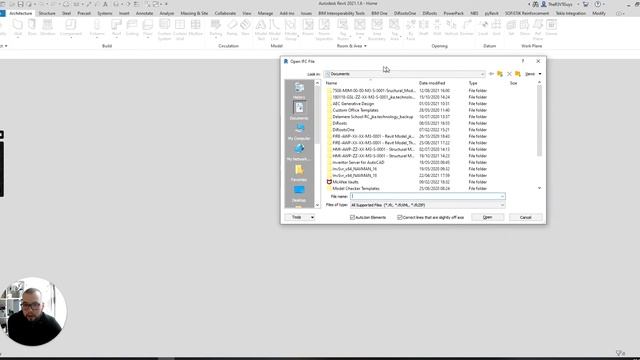Viewport: 640px width, 360px height.
Task: Expand the Tools button dropdown arrow
Action: pos(312,217)
